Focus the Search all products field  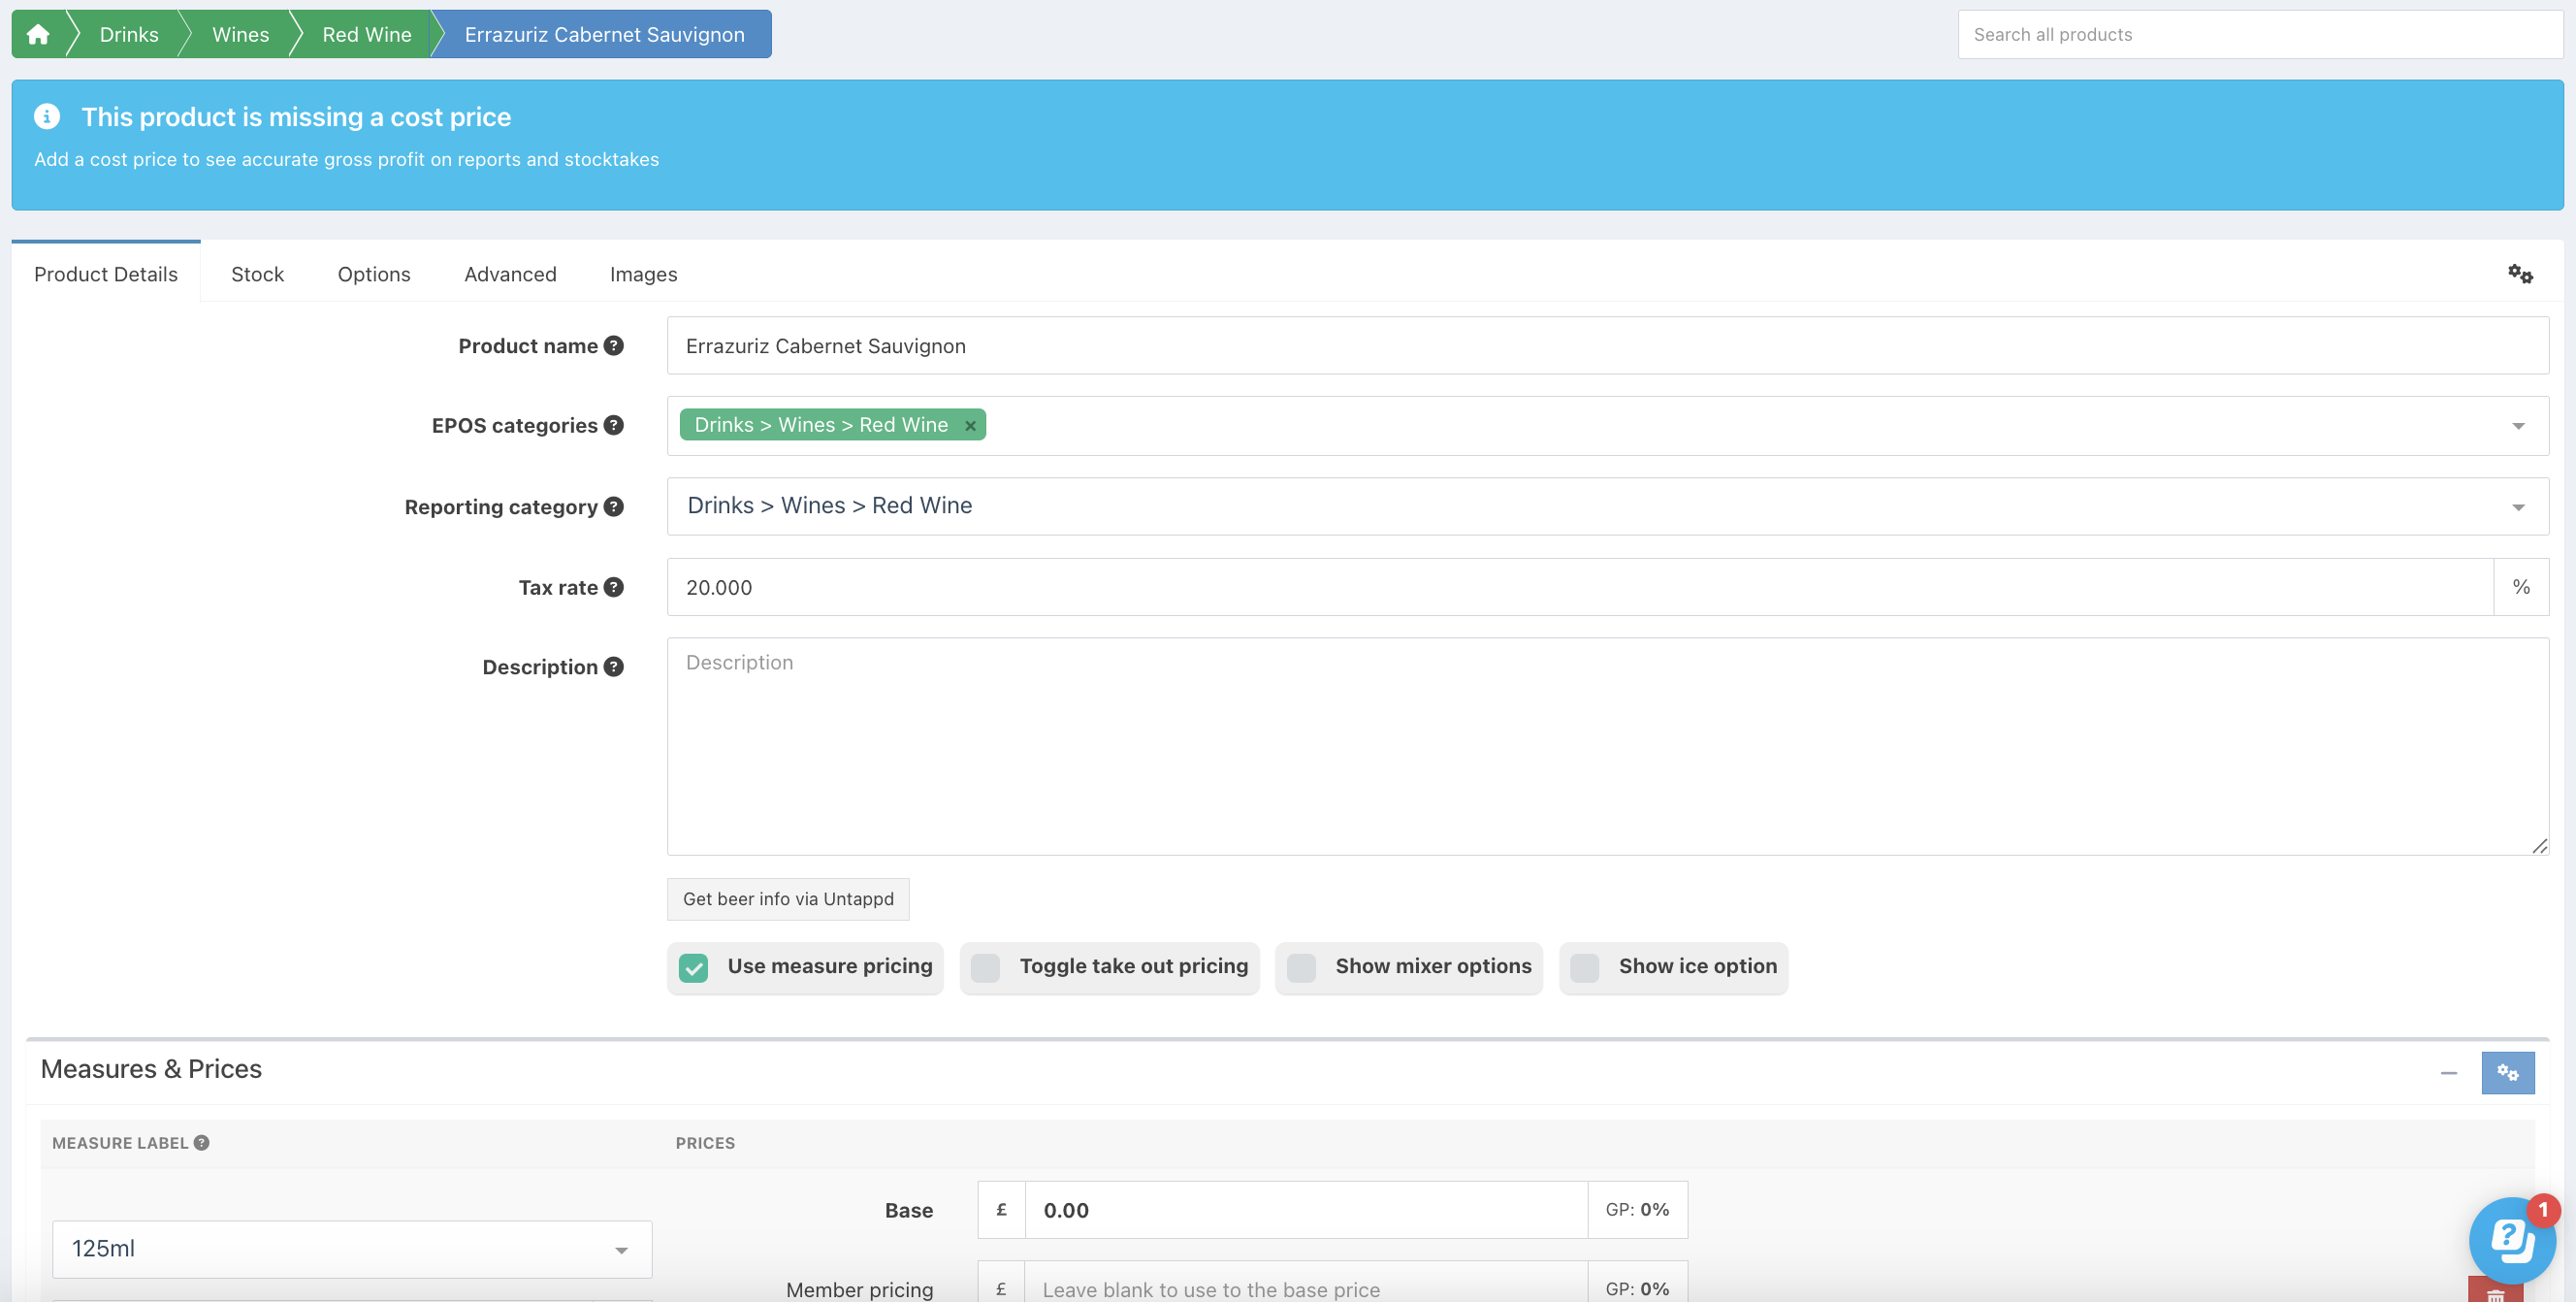tap(2260, 34)
